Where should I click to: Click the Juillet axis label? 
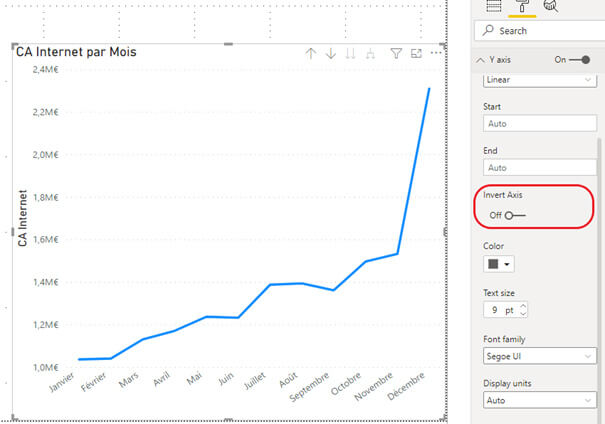pyautogui.click(x=255, y=381)
